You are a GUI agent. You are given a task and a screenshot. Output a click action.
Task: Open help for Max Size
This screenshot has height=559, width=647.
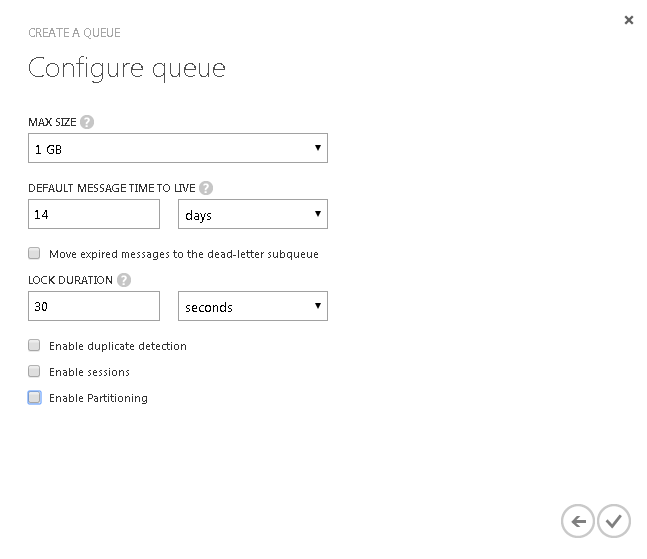(87, 122)
